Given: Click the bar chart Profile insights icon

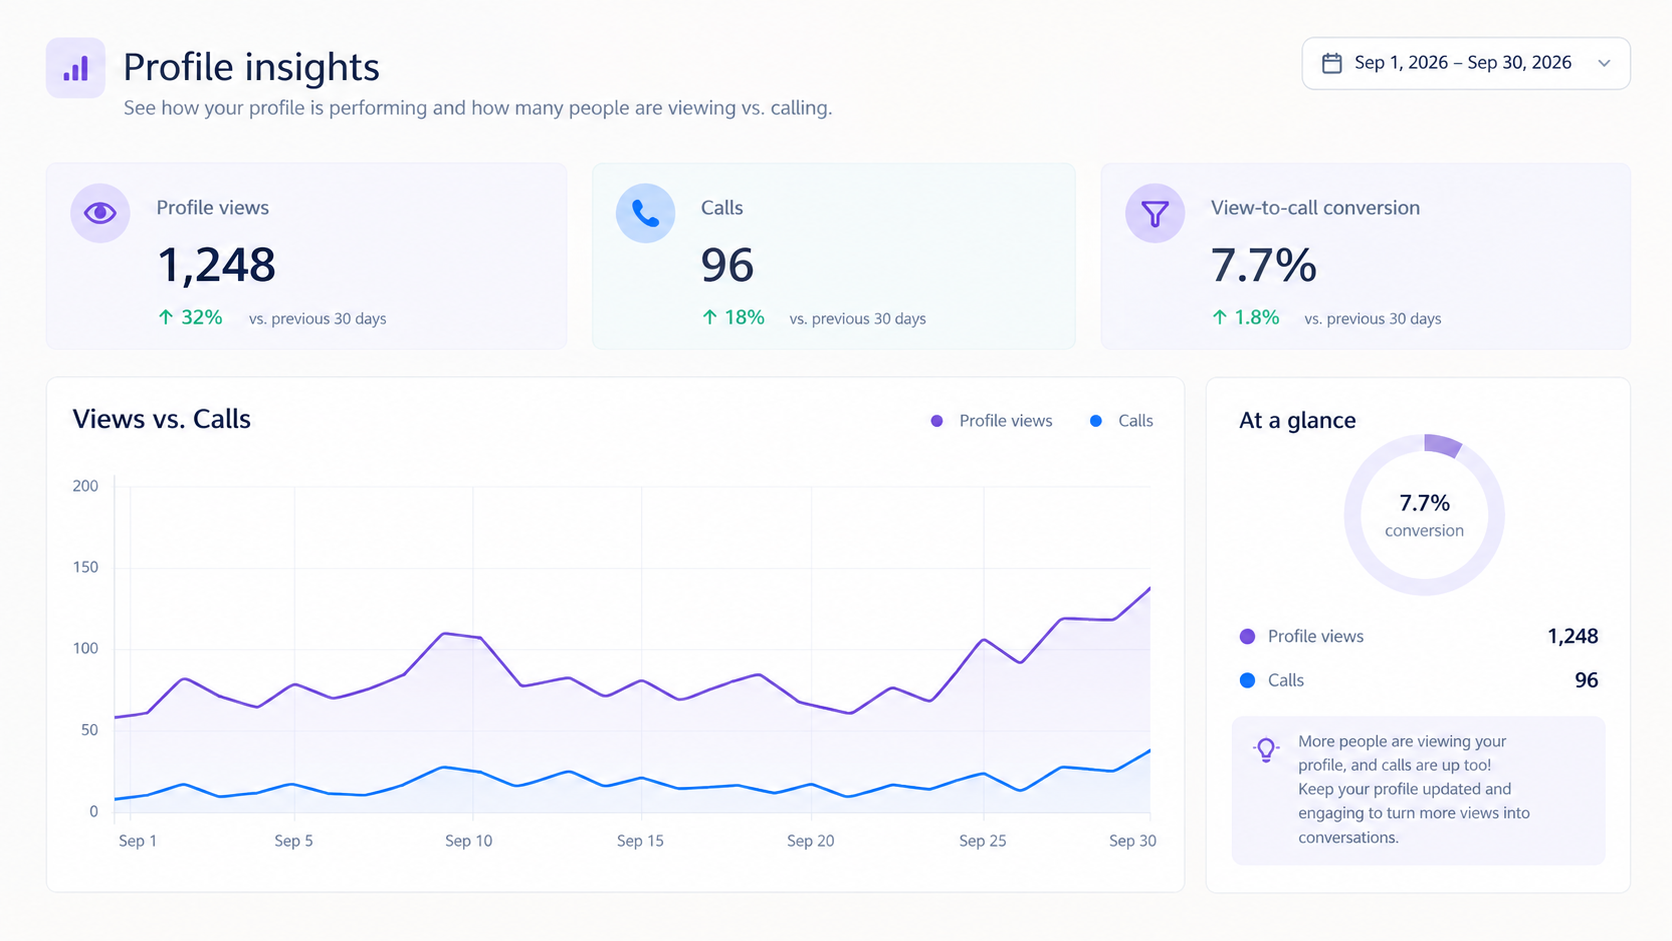Looking at the screenshot, I should point(76,68).
